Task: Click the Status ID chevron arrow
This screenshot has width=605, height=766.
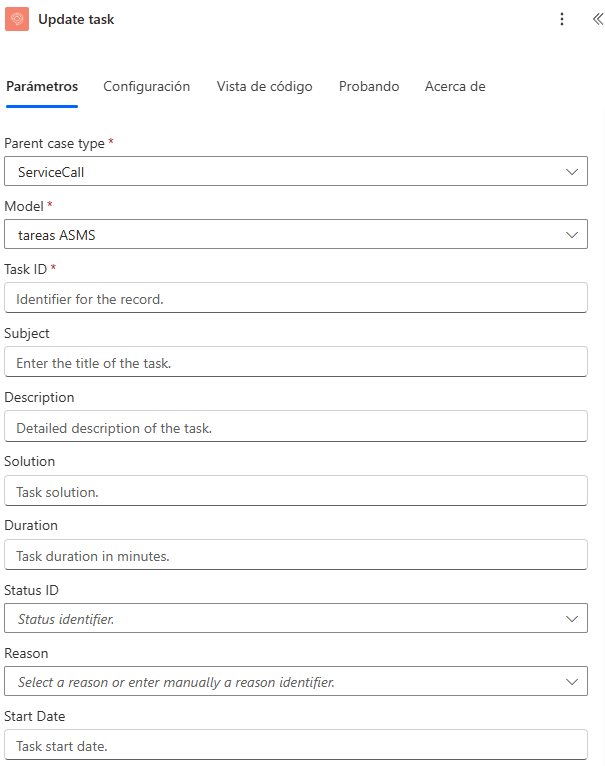Action: [x=572, y=619]
